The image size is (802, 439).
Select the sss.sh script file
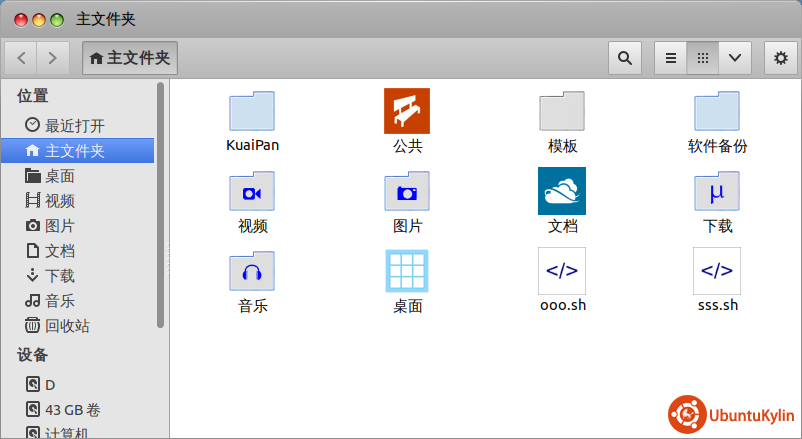click(717, 270)
